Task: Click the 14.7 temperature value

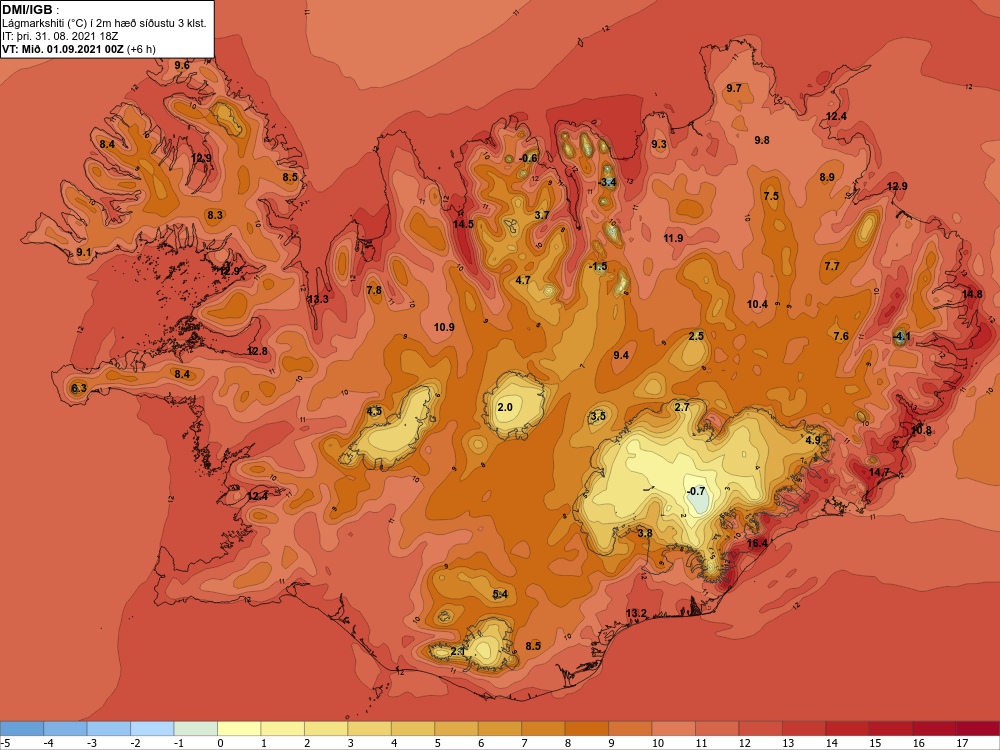Action: 878,472
